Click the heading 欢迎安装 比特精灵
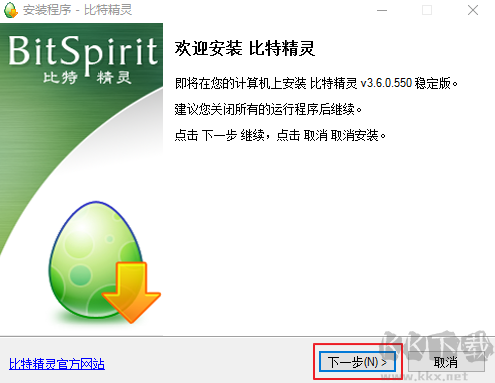 (x=245, y=49)
